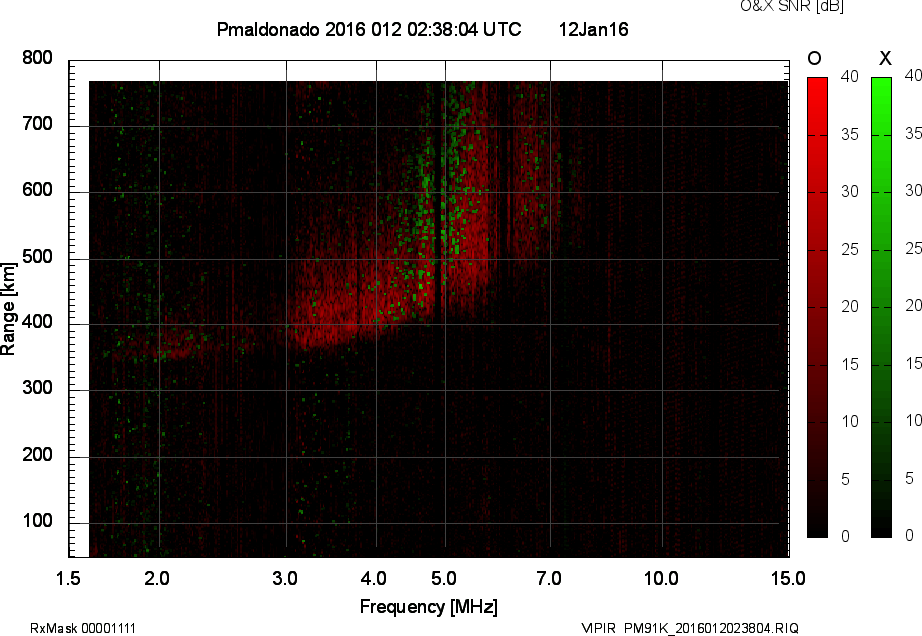Click the frequency tick label '10.0'
This screenshot has width=922, height=636.
point(662,578)
